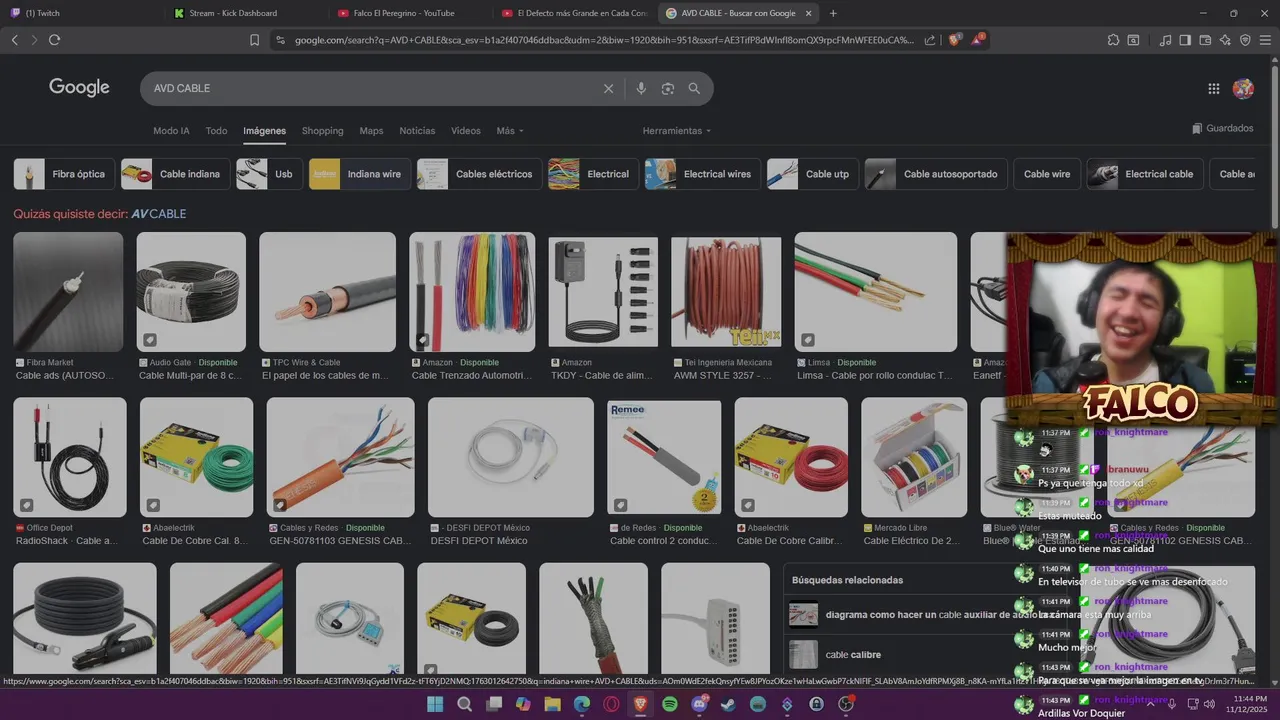Select the Videos search tab
The width and height of the screenshot is (1280, 720).
tap(465, 131)
